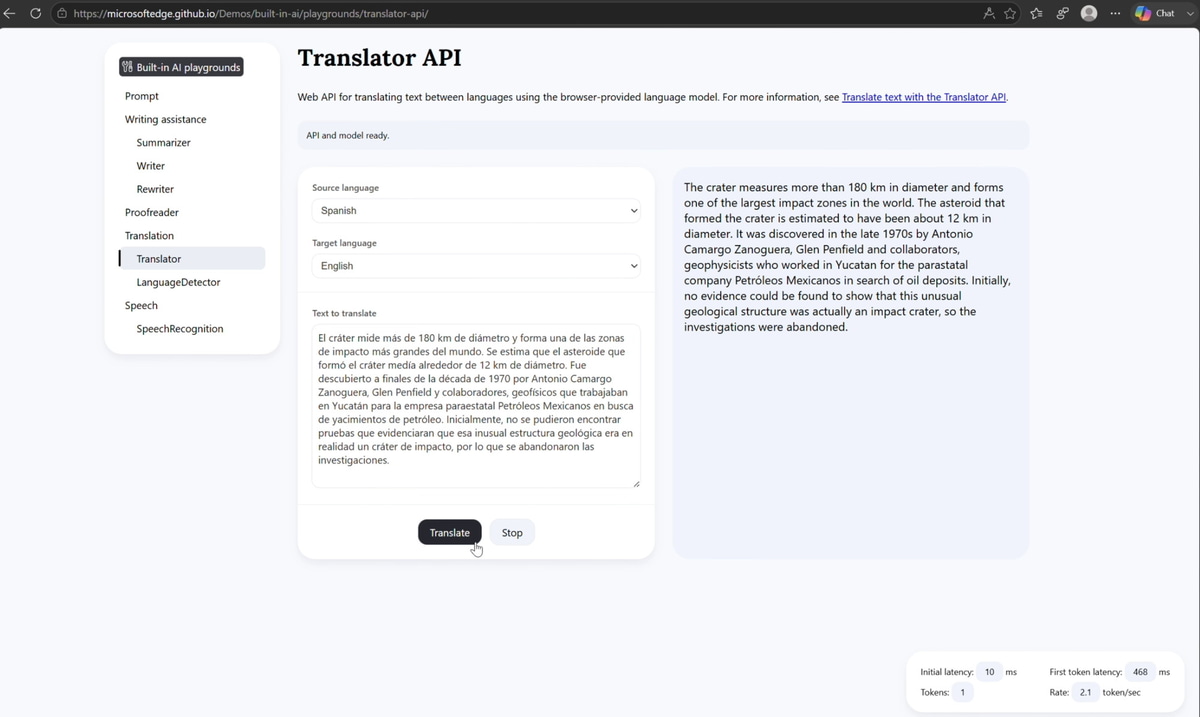Click inside the Text to translate box

pyautogui.click(x=476, y=406)
